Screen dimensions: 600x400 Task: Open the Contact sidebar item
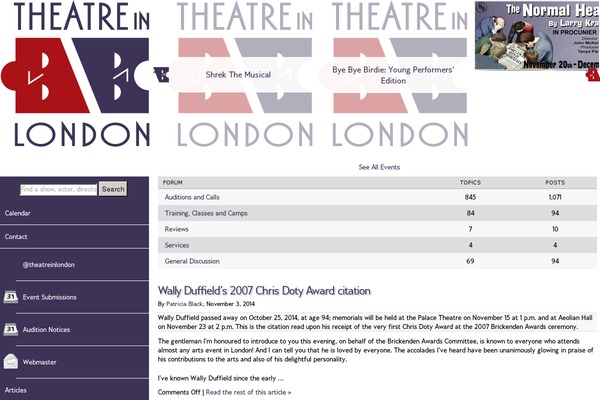point(16,237)
